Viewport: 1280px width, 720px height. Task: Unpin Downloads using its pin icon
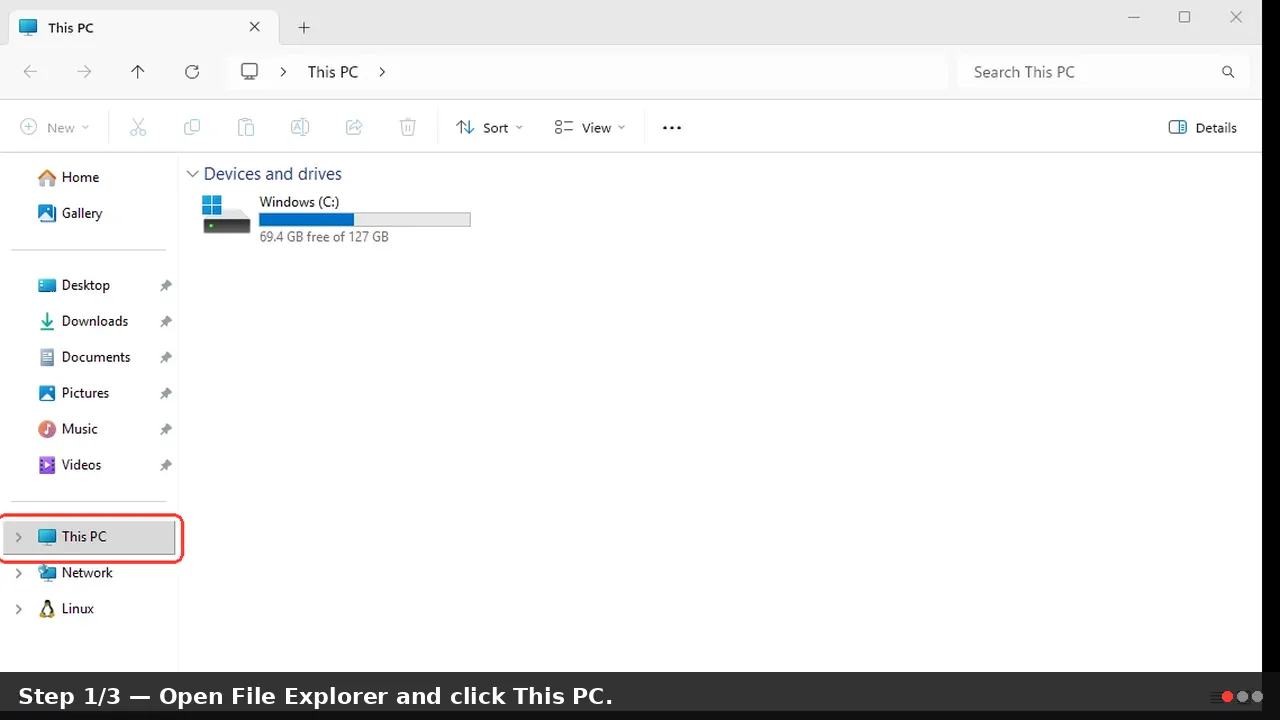[x=166, y=321]
